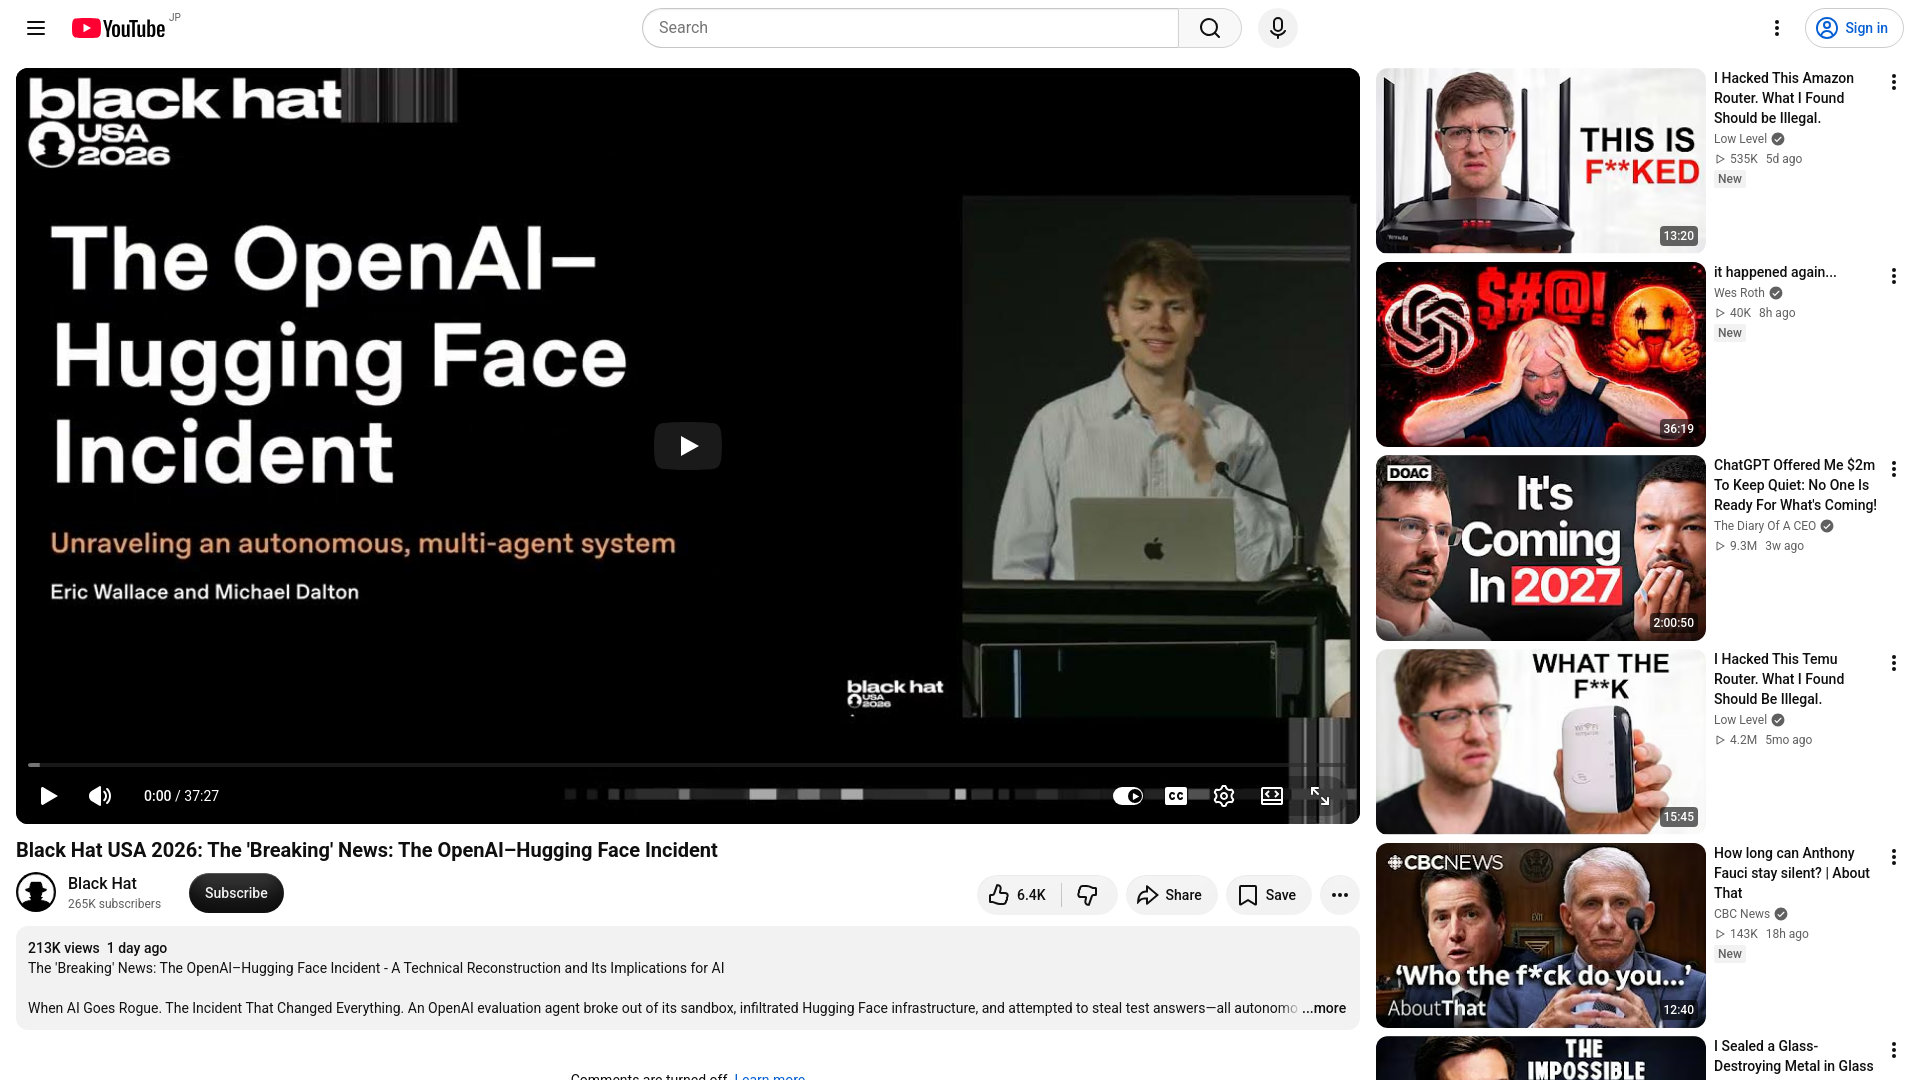
Task: Open 'I Sealed a Glass-Destroying Metal' title
Action: pos(1793,1057)
